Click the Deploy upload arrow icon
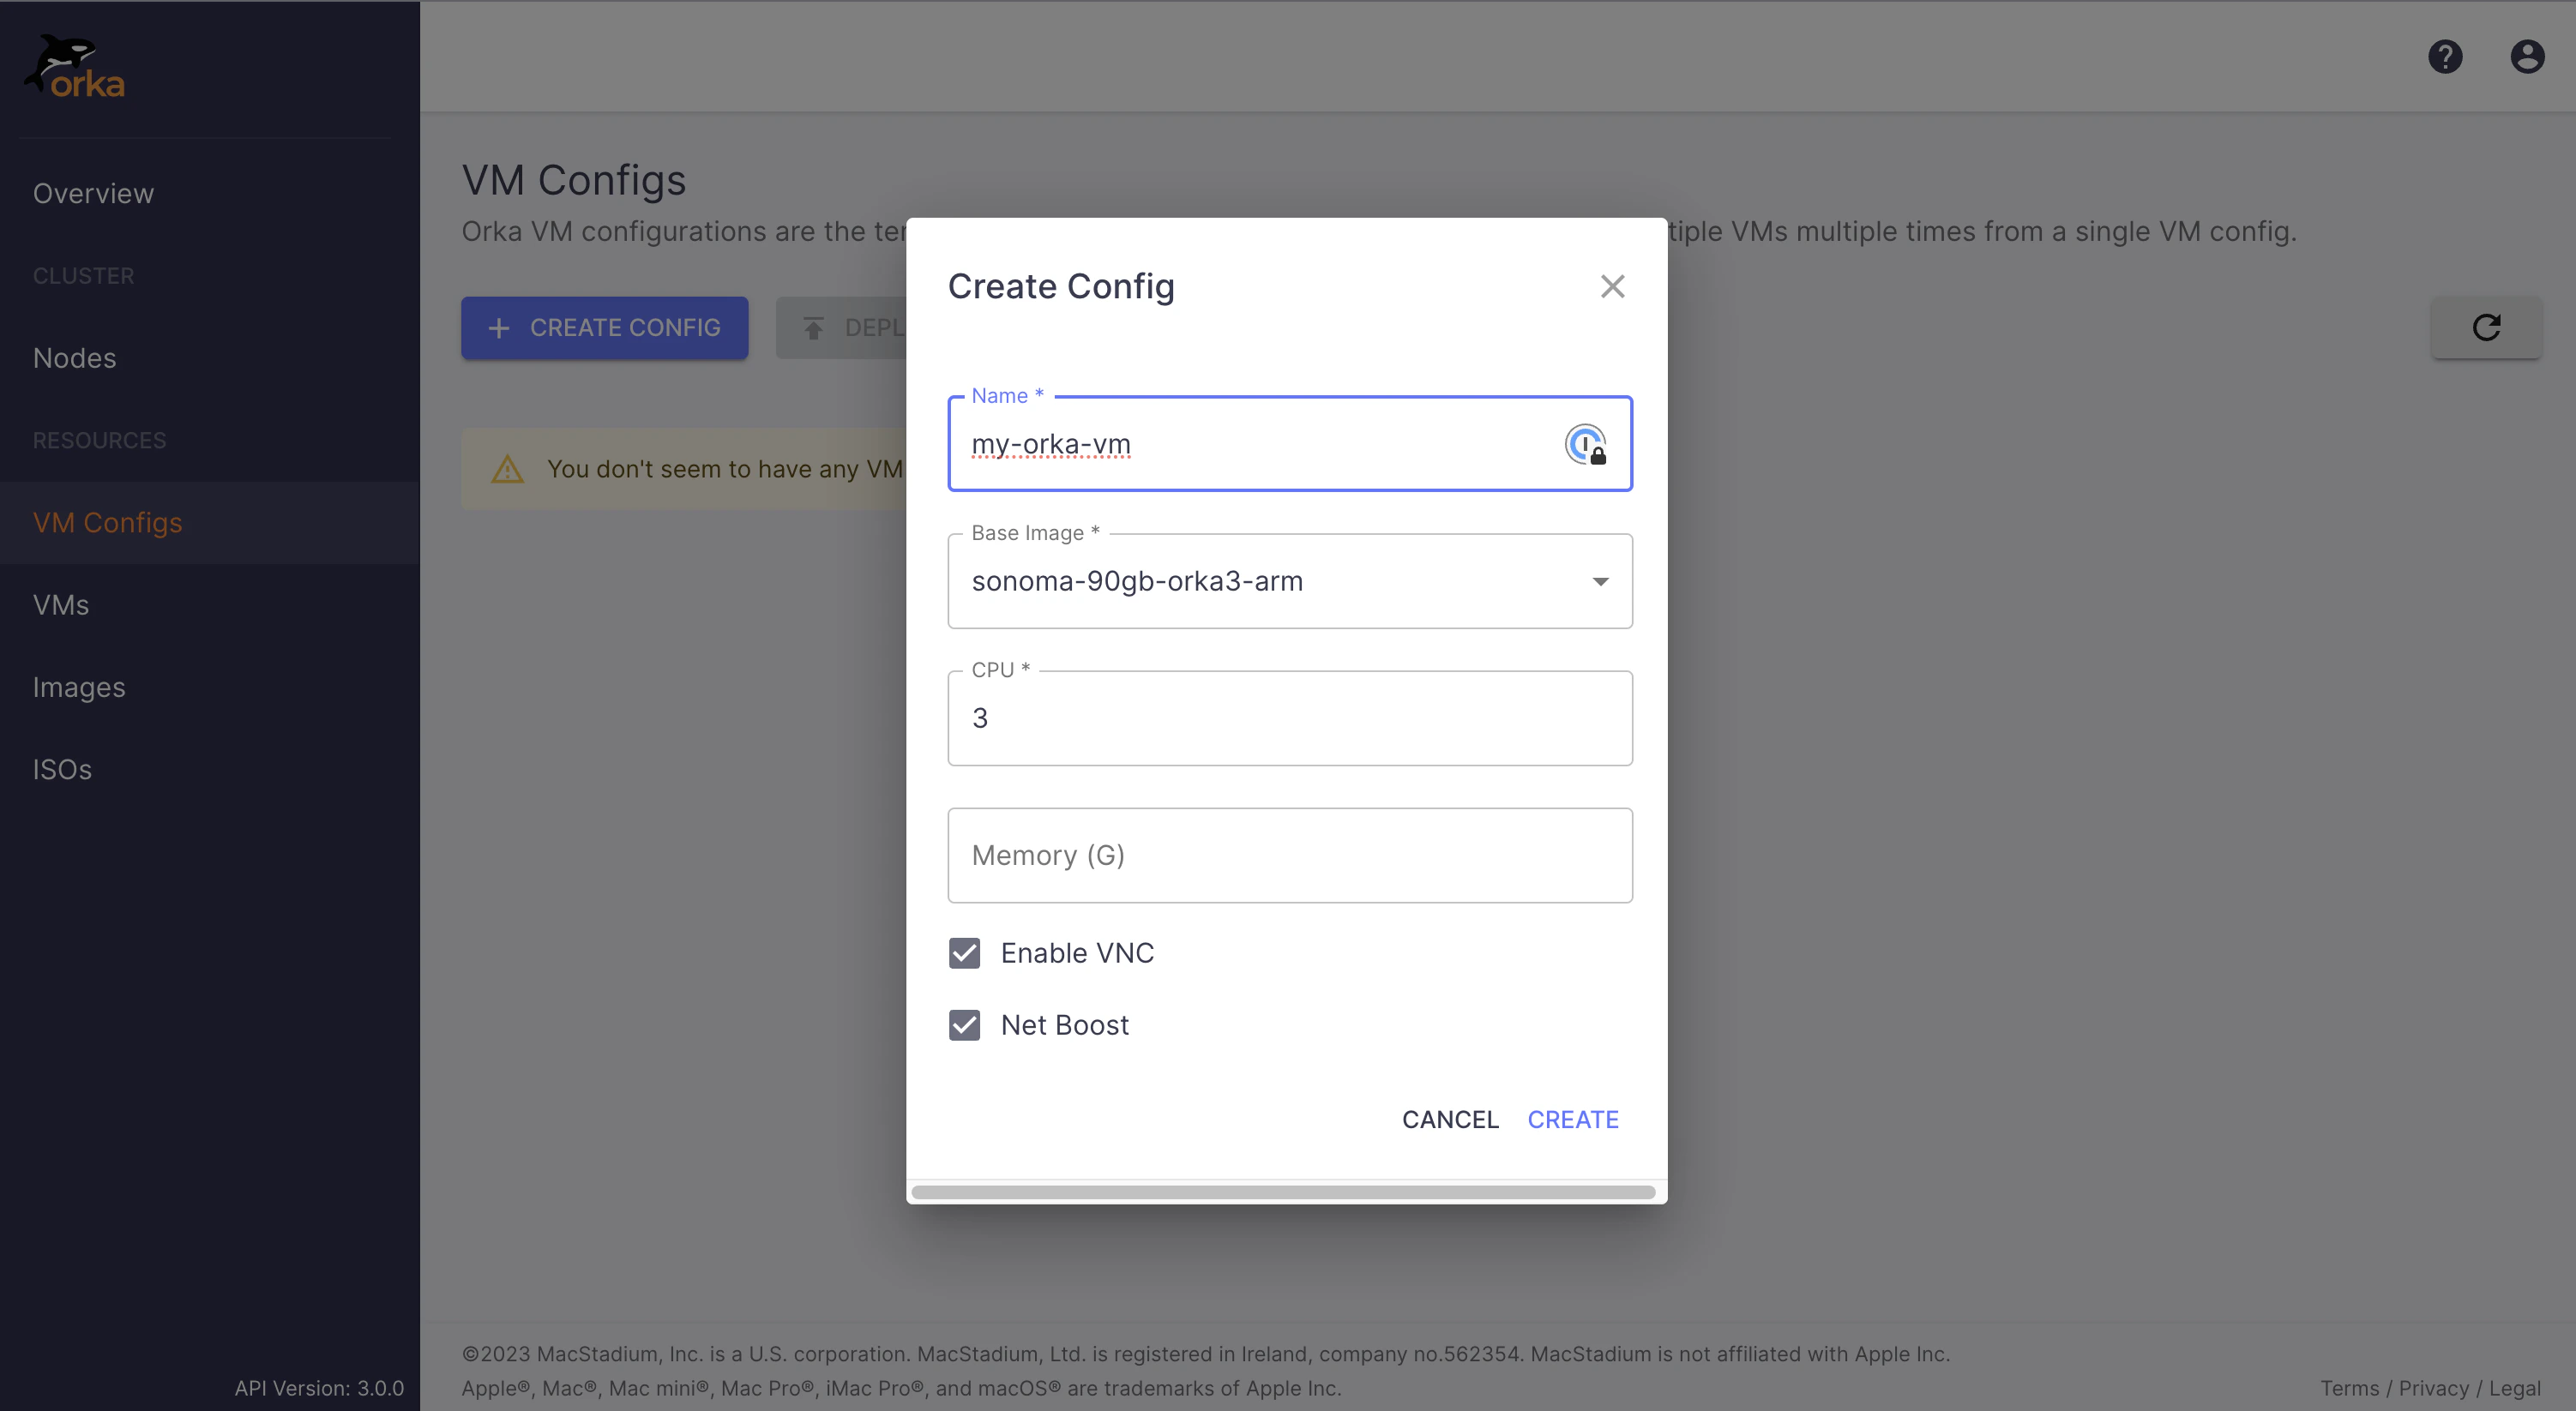 (813, 328)
